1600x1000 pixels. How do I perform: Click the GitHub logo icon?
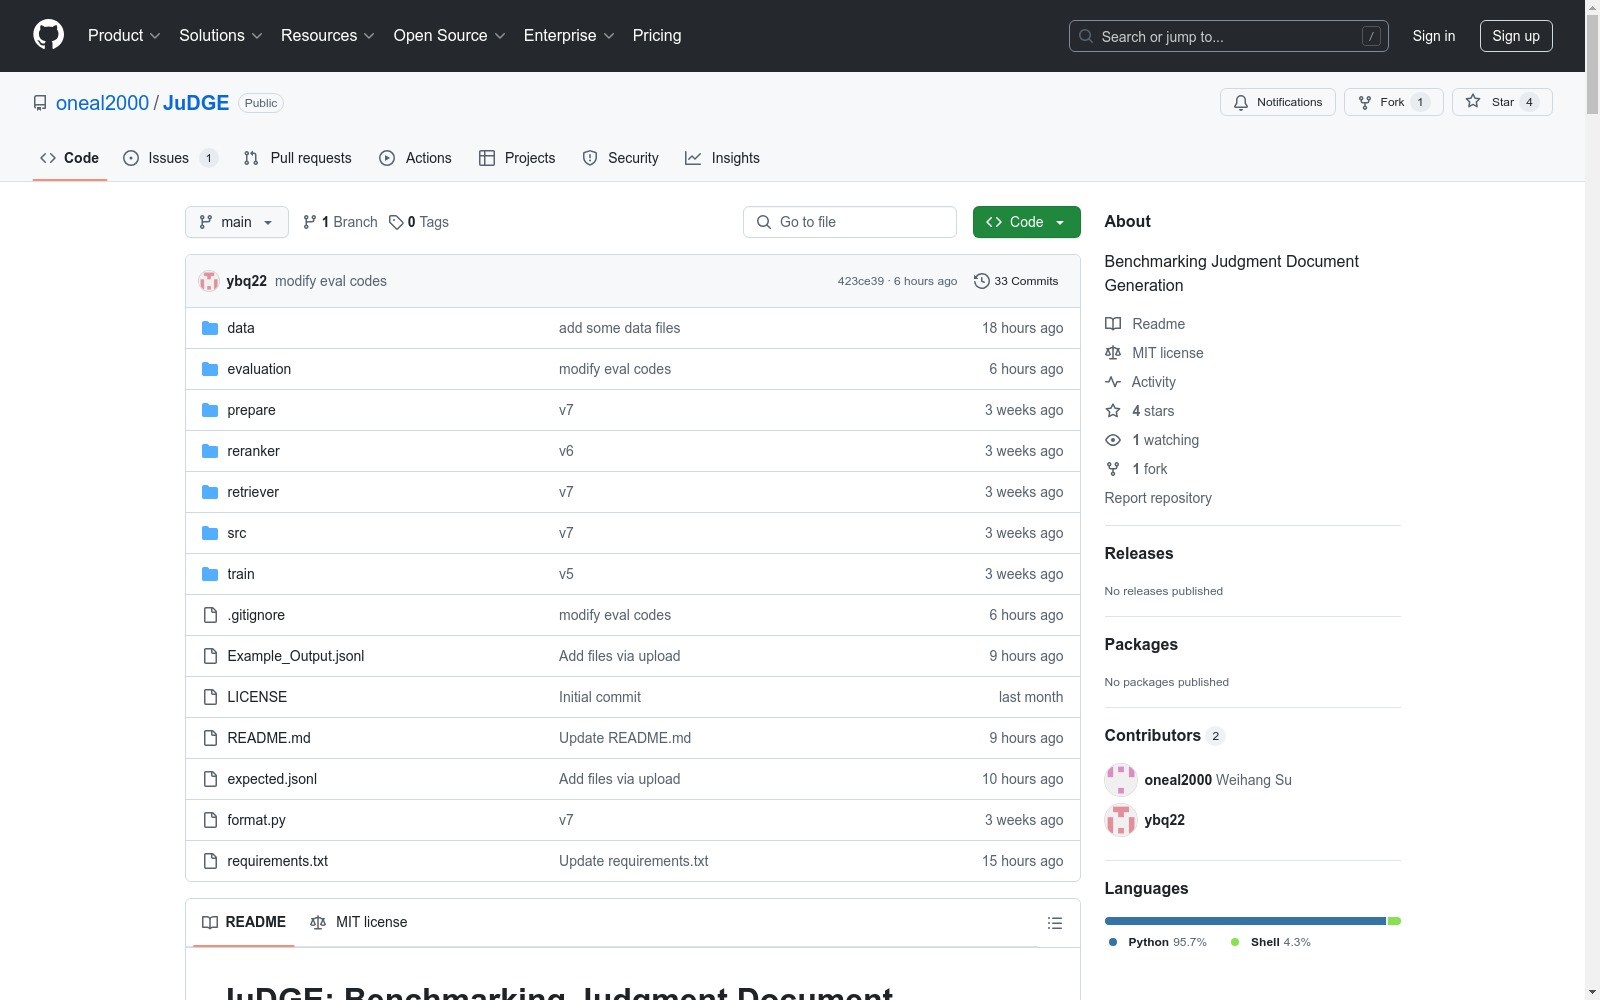click(x=48, y=35)
